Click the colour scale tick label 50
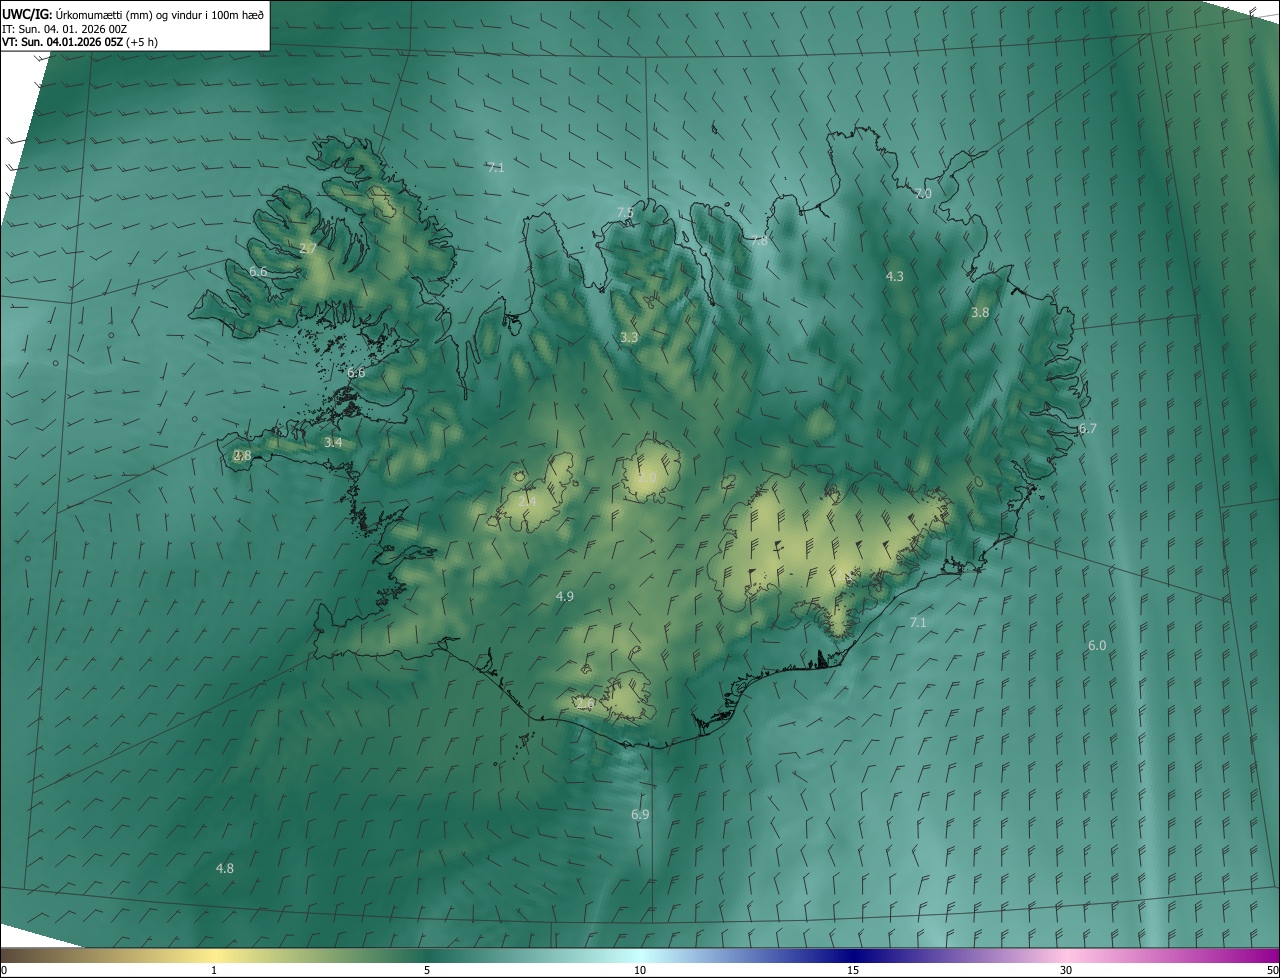The height and width of the screenshot is (978, 1280). coord(1272,970)
